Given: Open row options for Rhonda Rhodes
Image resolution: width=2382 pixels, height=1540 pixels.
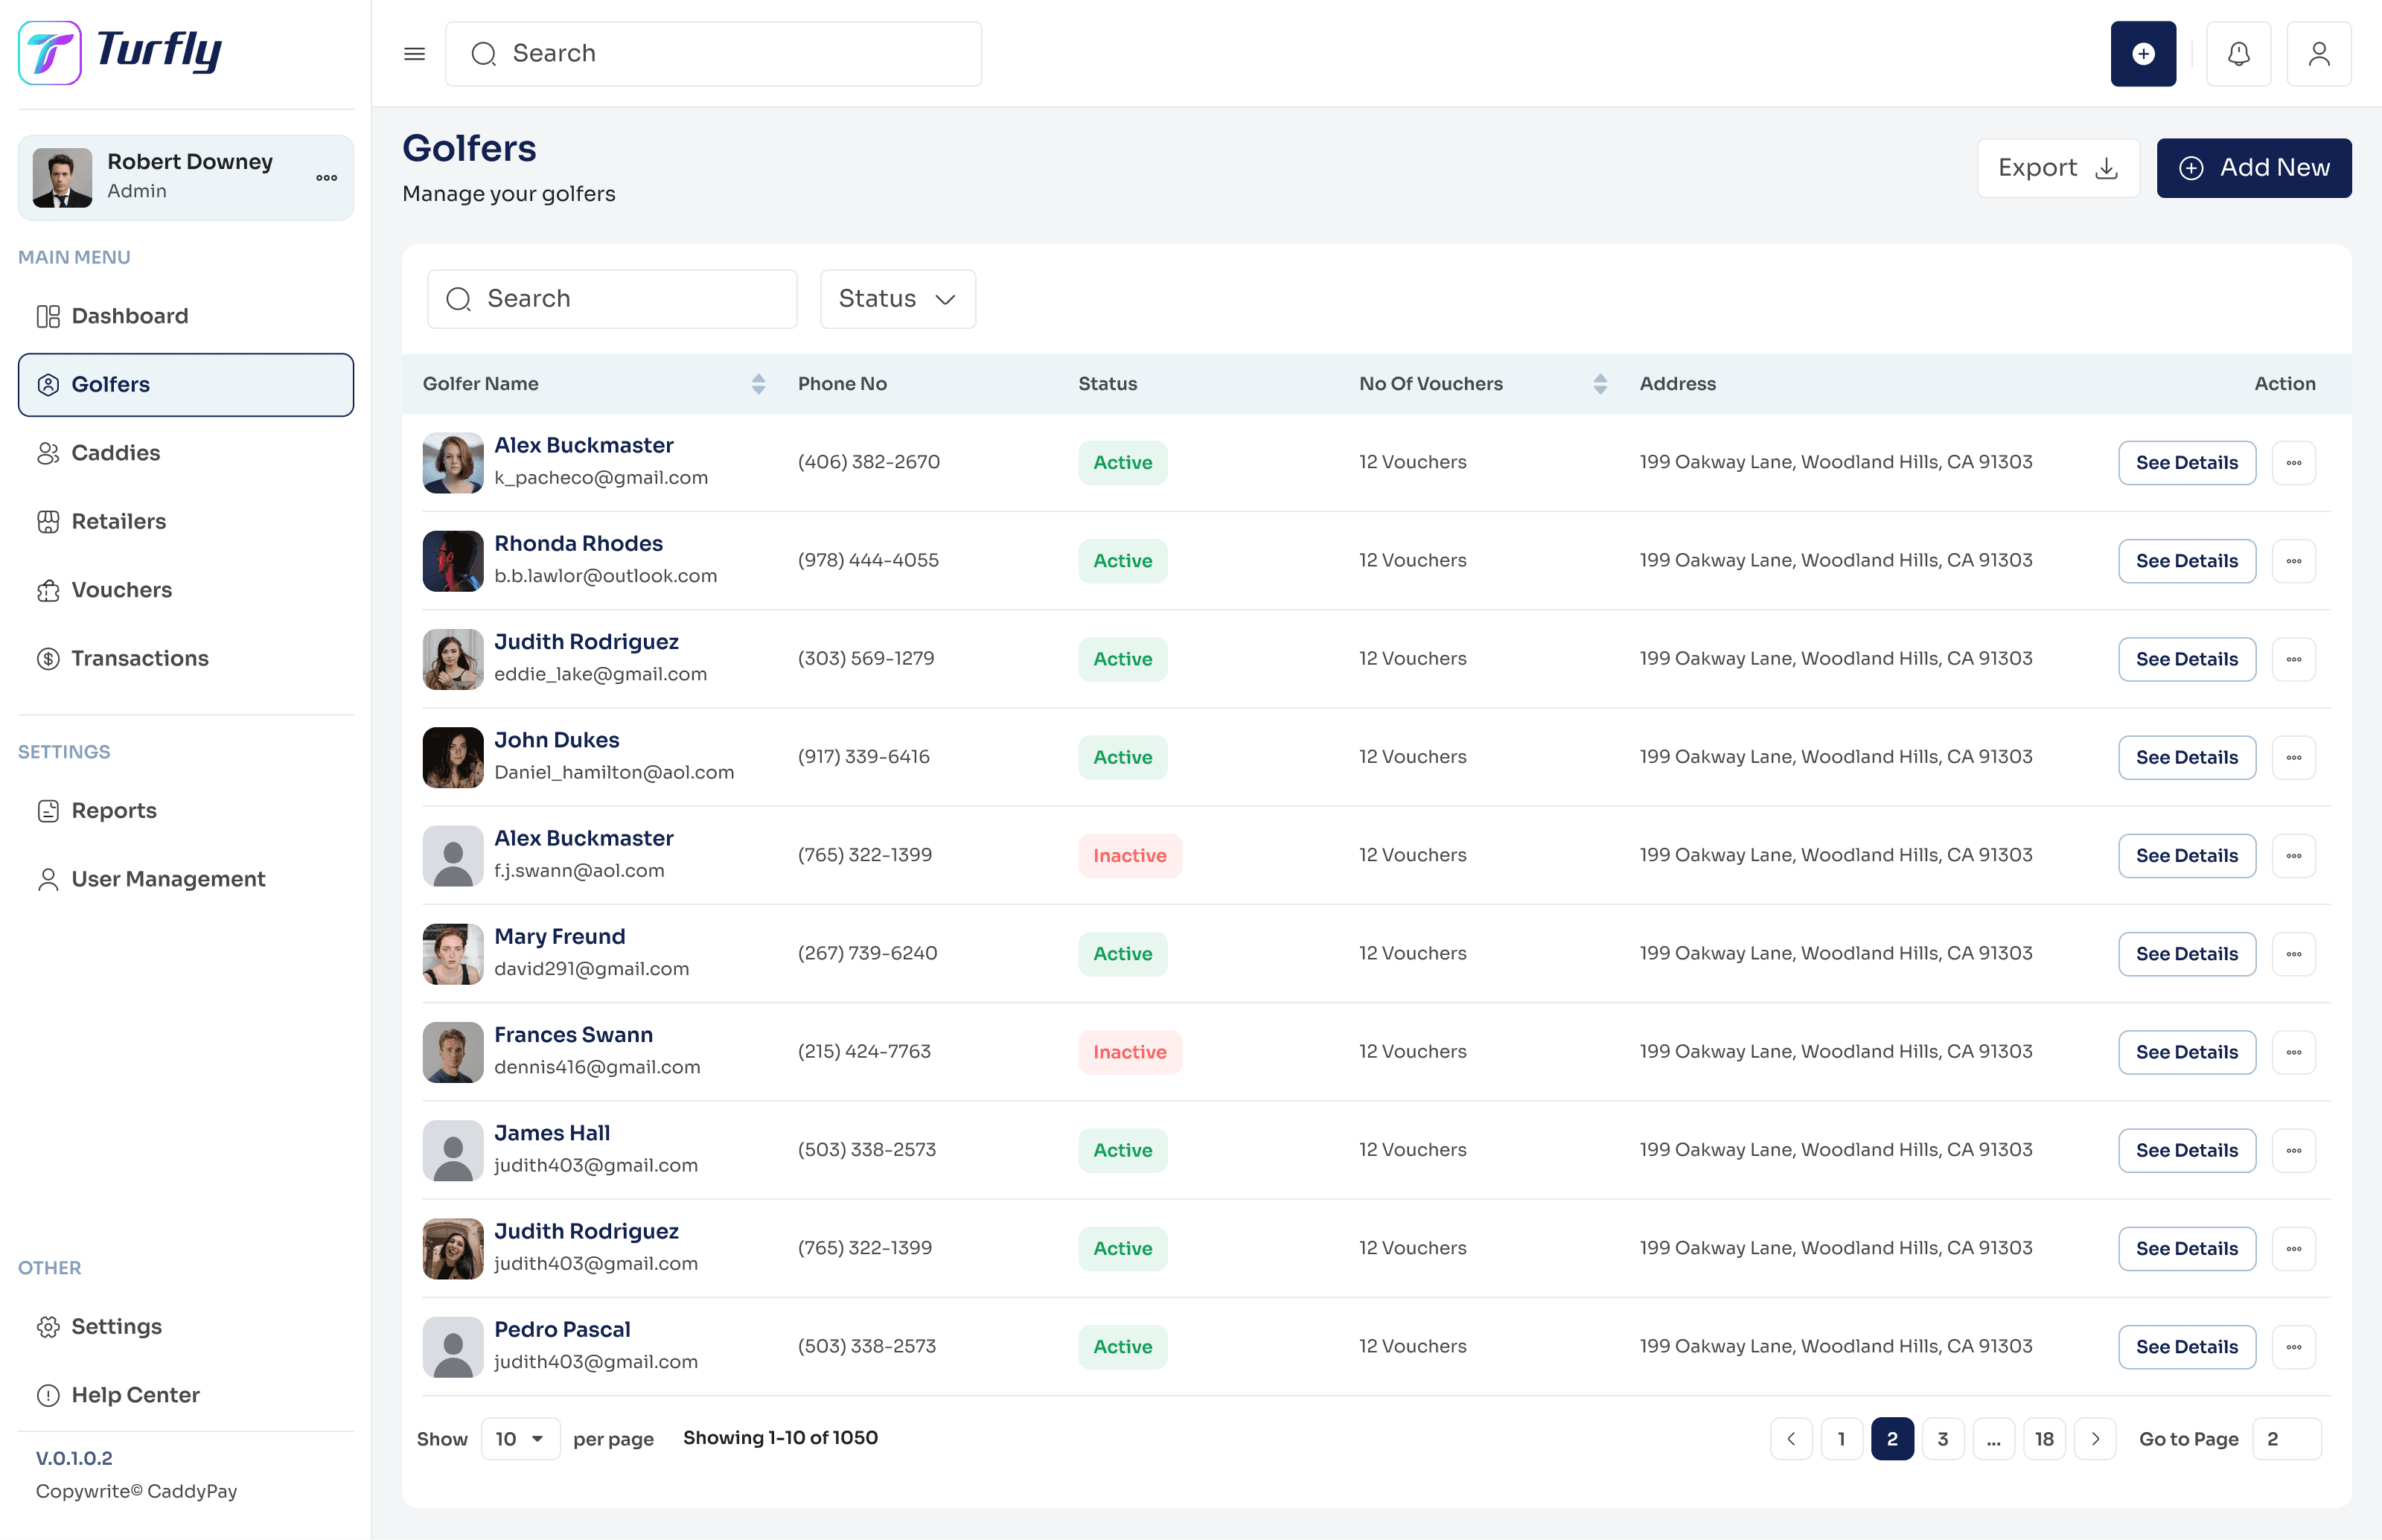Looking at the screenshot, I should 2293,561.
